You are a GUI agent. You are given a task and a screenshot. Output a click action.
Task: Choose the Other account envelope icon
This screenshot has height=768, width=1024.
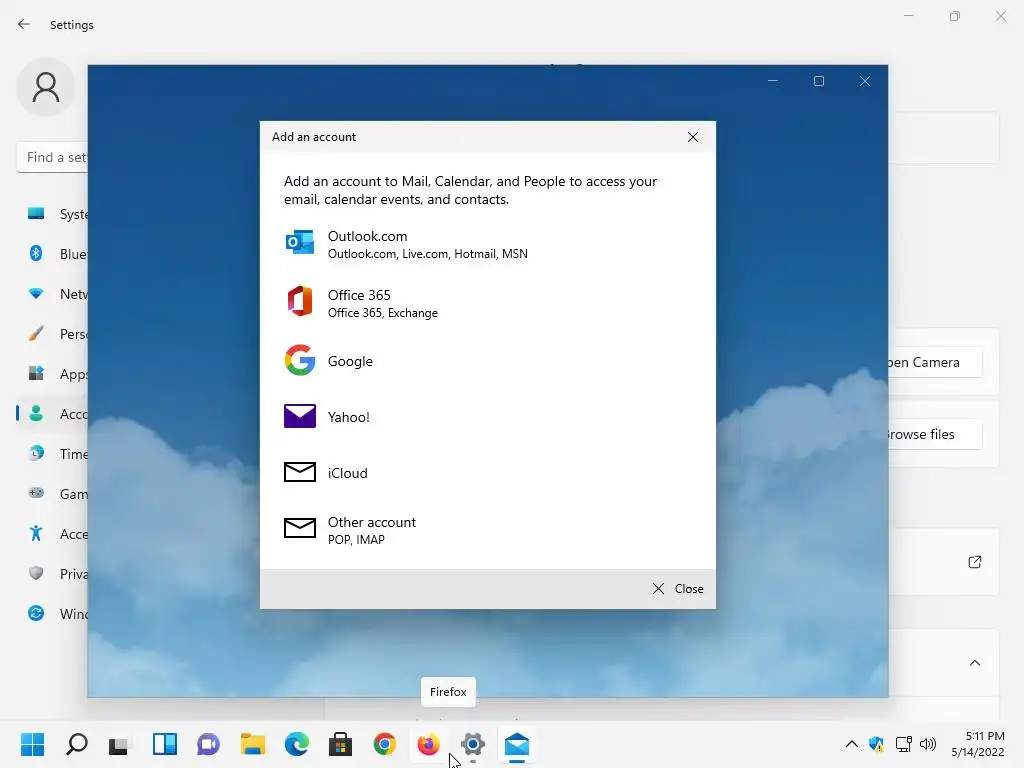tap(300, 528)
